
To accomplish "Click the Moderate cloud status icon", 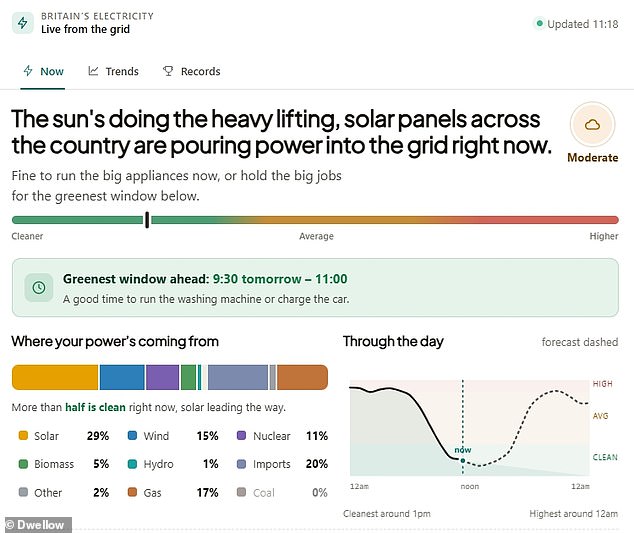I will (x=592, y=125).
